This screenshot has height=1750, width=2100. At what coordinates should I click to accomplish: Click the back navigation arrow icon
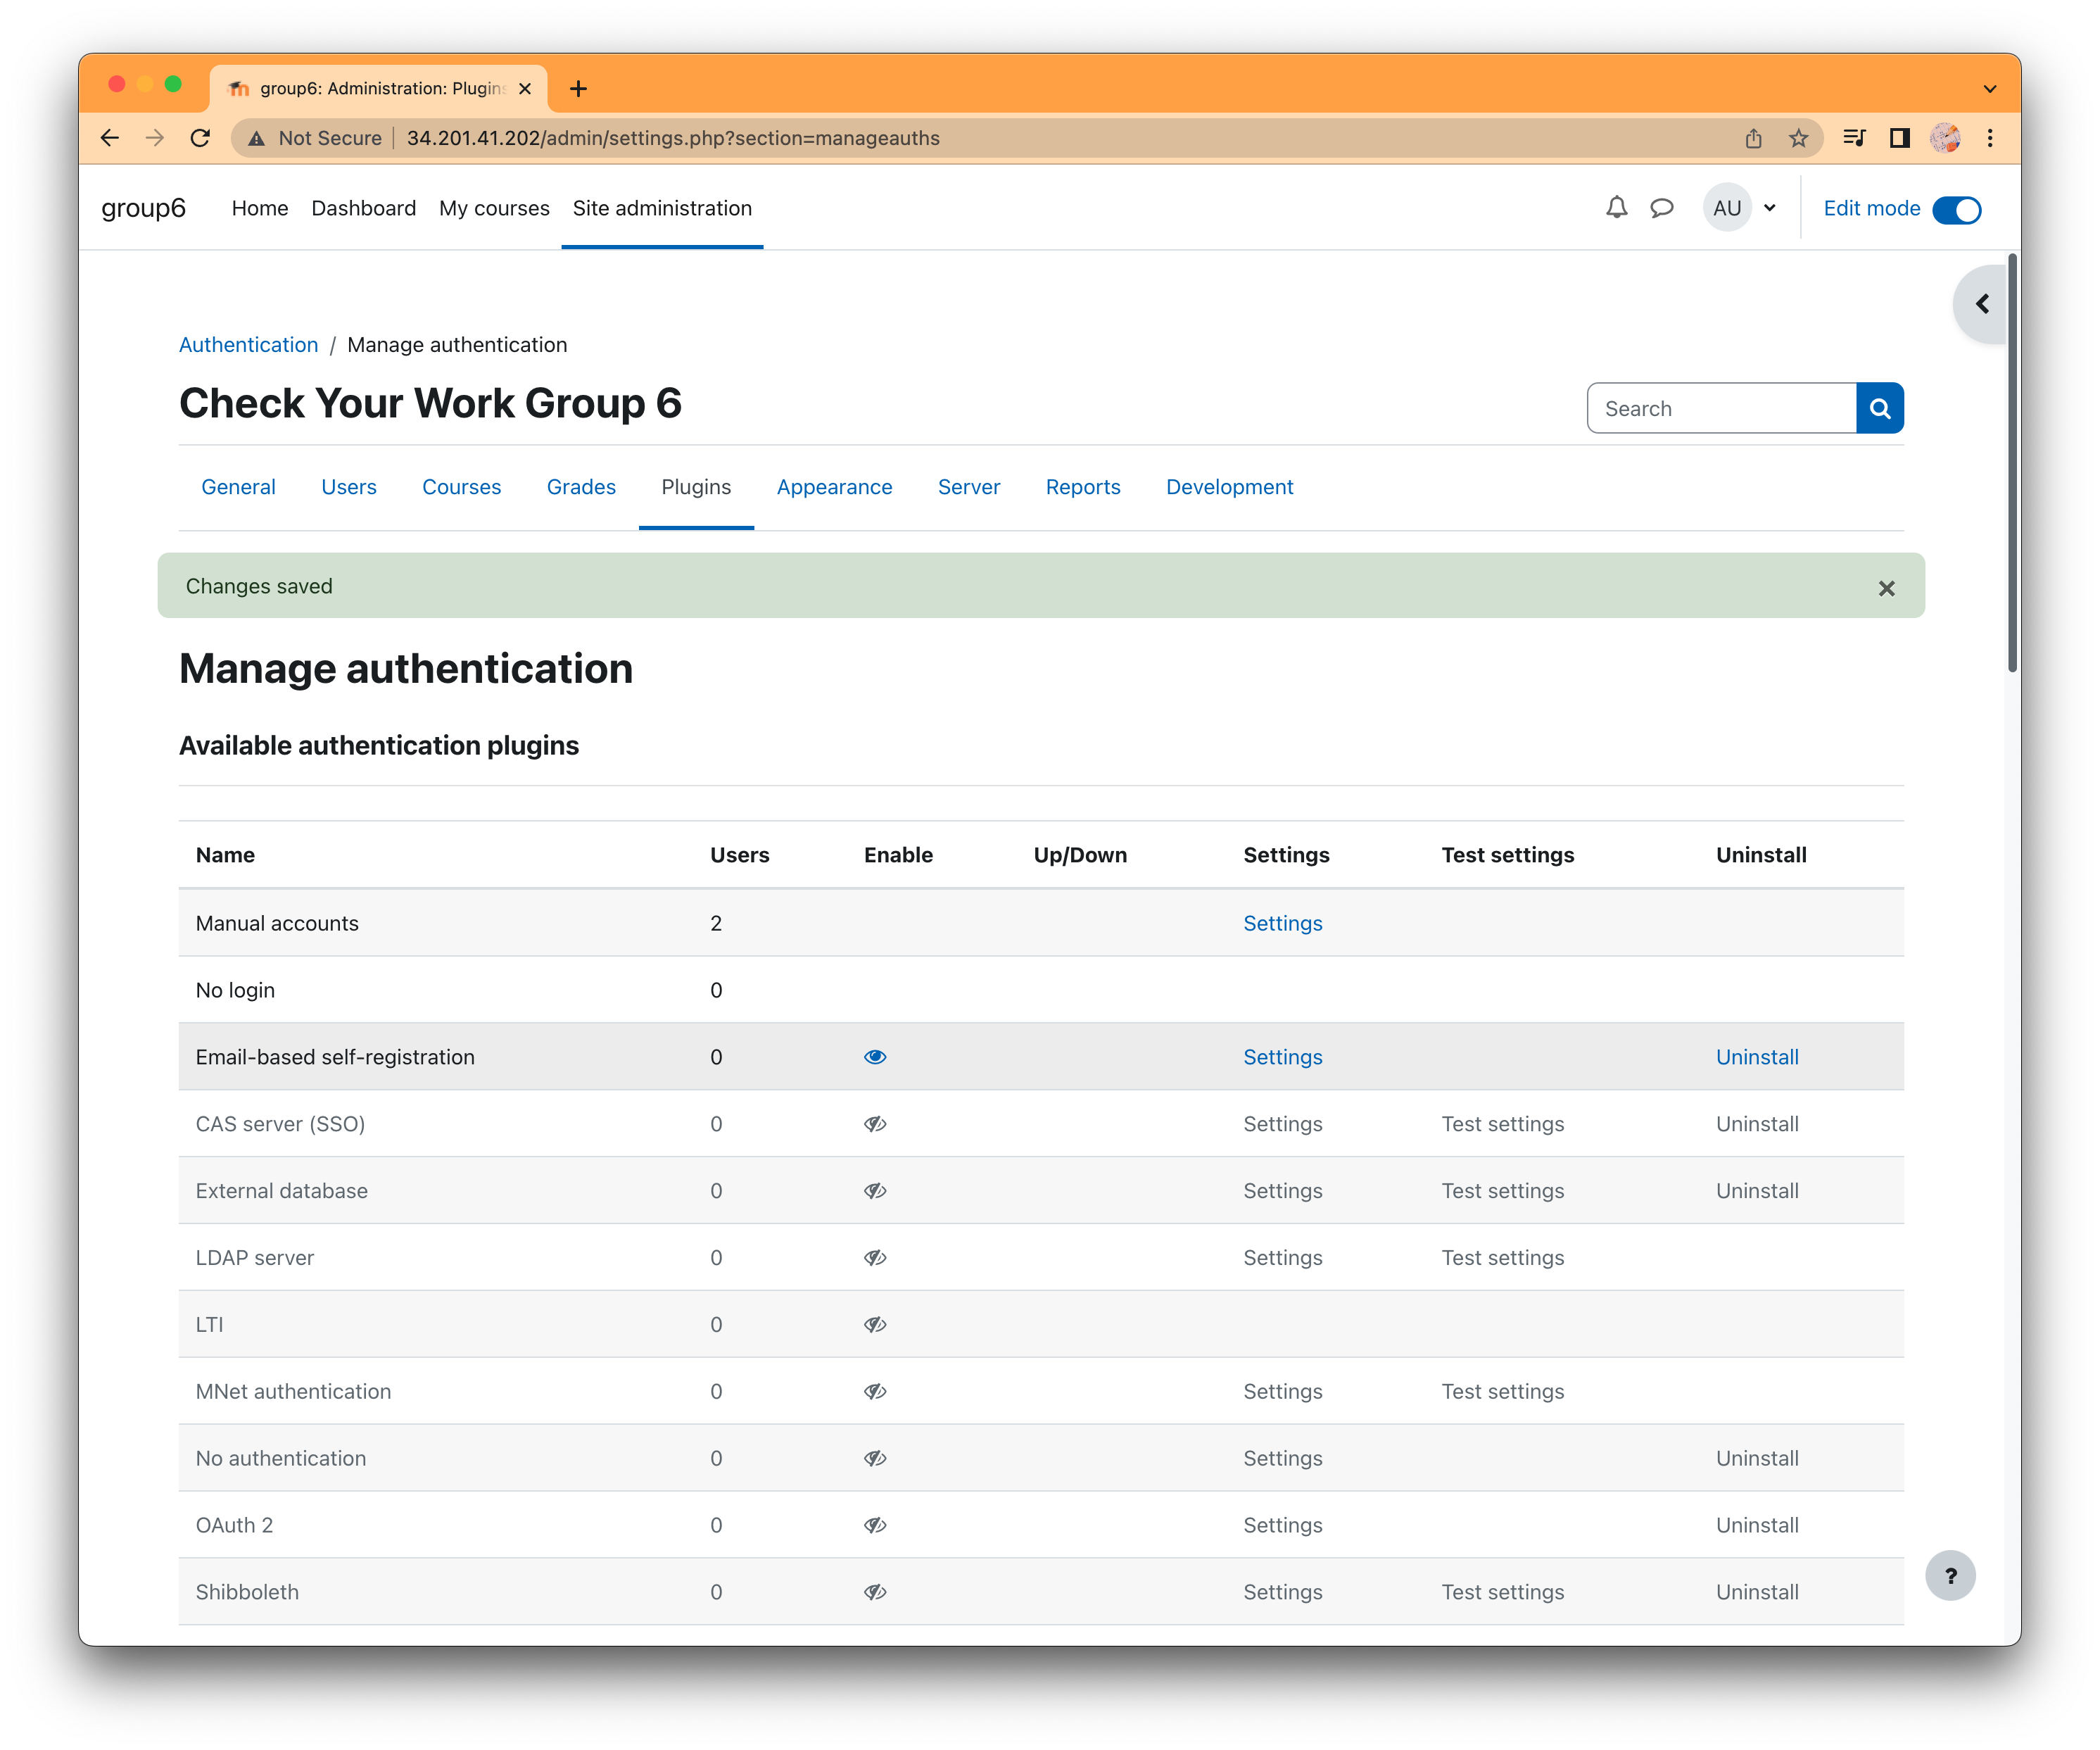108,139
